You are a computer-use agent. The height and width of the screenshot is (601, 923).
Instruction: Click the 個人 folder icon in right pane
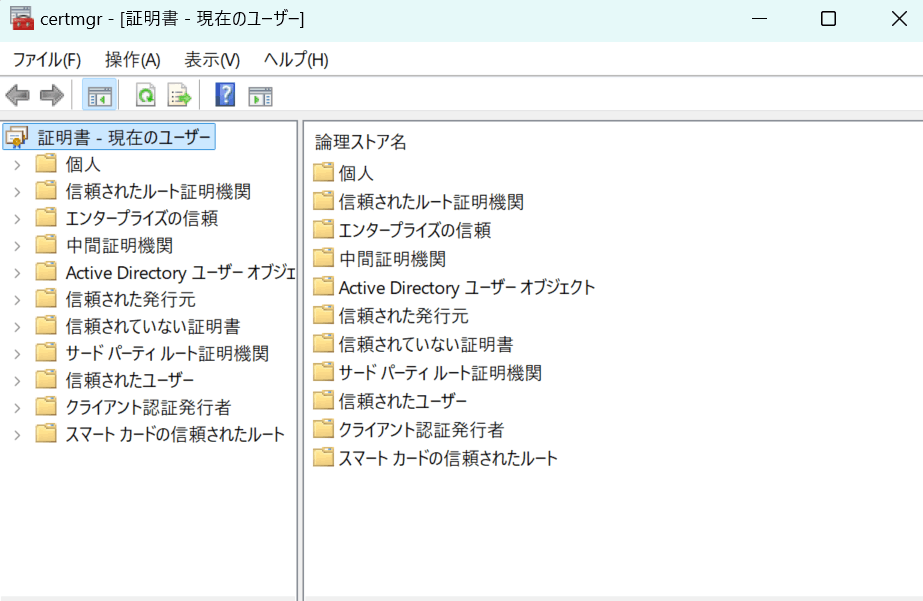(323, 172)
